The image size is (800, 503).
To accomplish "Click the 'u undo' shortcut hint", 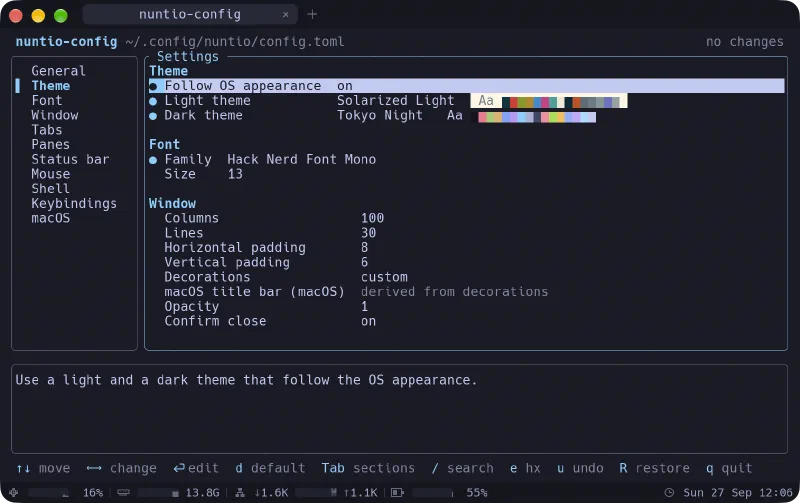I will pyautogui.click(x=580, y=468).
